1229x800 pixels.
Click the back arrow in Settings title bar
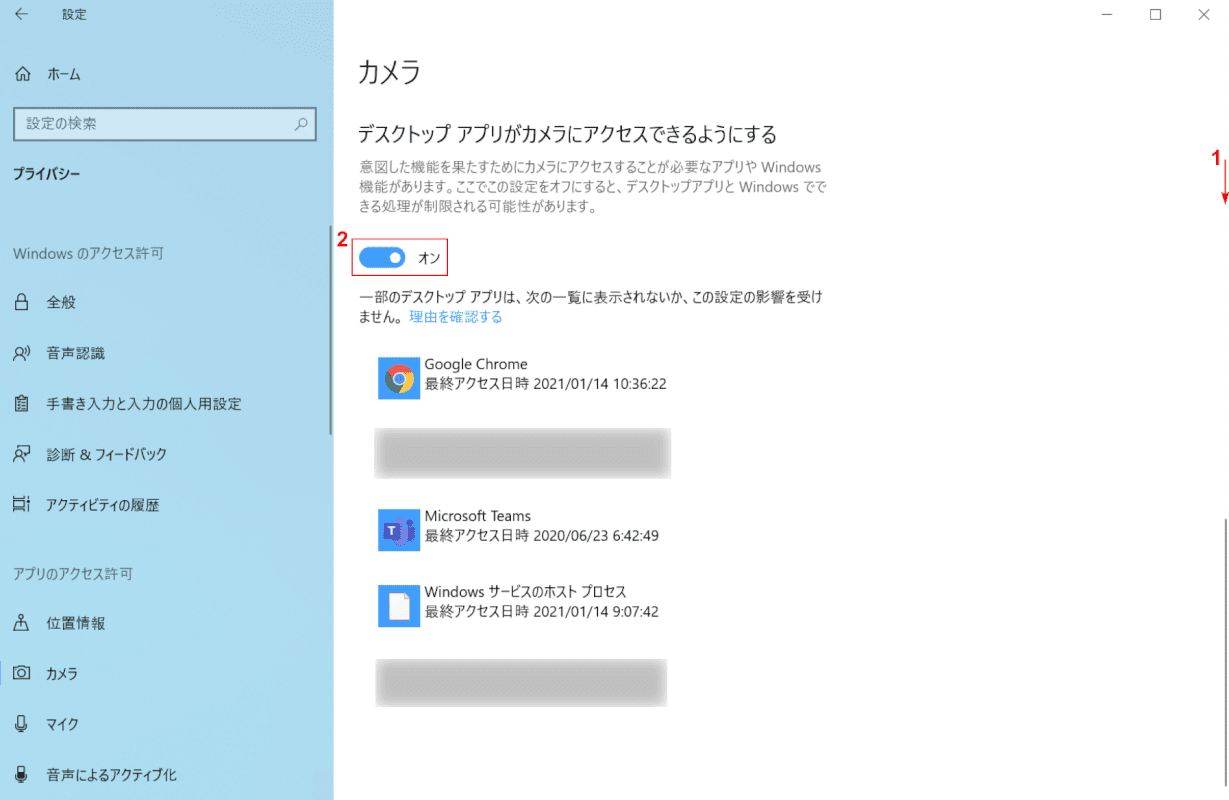[22, 14]
